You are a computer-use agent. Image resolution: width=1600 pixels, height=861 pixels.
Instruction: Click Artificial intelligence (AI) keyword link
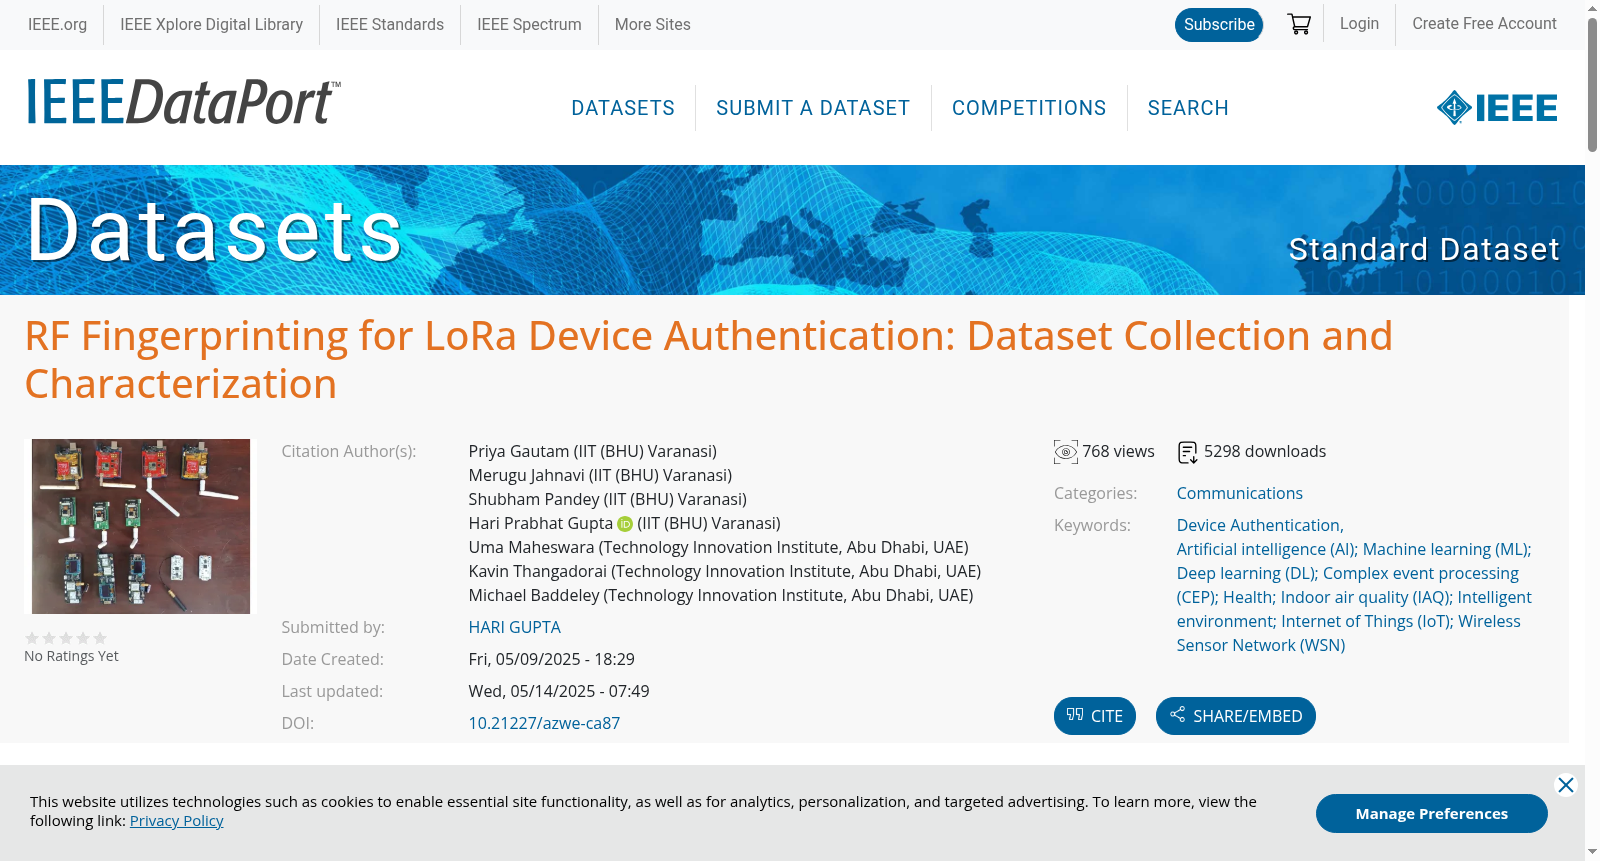(1267, 549)
